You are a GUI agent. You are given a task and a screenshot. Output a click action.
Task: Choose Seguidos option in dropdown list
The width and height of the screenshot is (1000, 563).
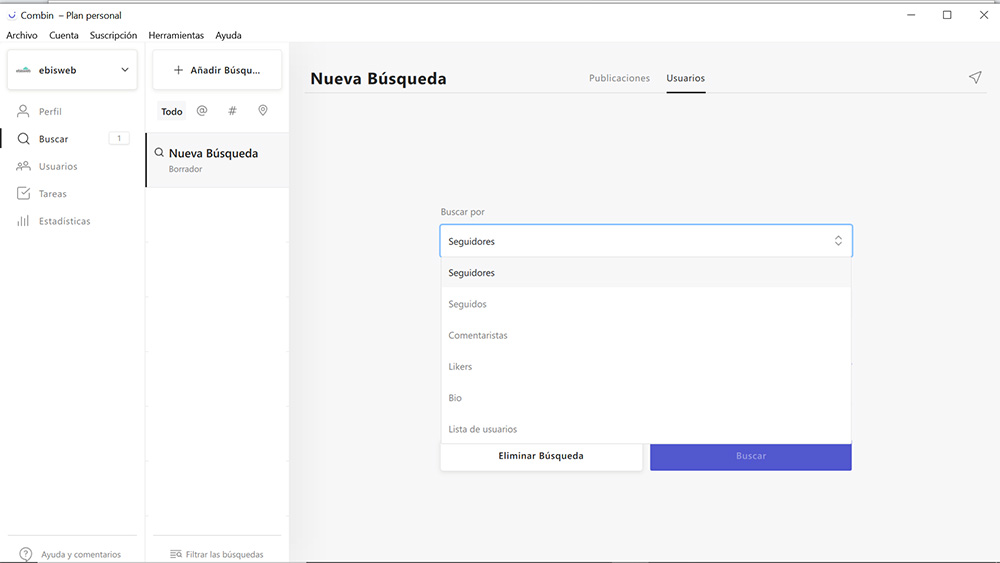[646, 304]
